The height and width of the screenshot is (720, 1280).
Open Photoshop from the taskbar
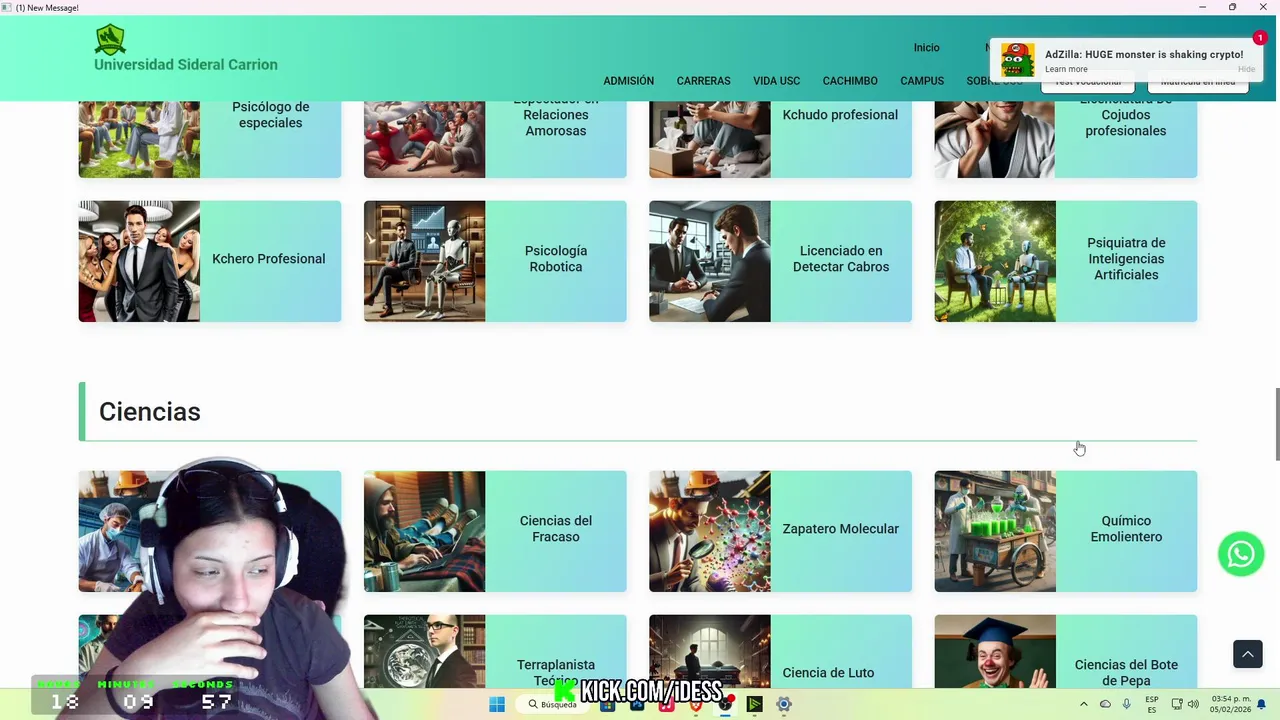637,704
